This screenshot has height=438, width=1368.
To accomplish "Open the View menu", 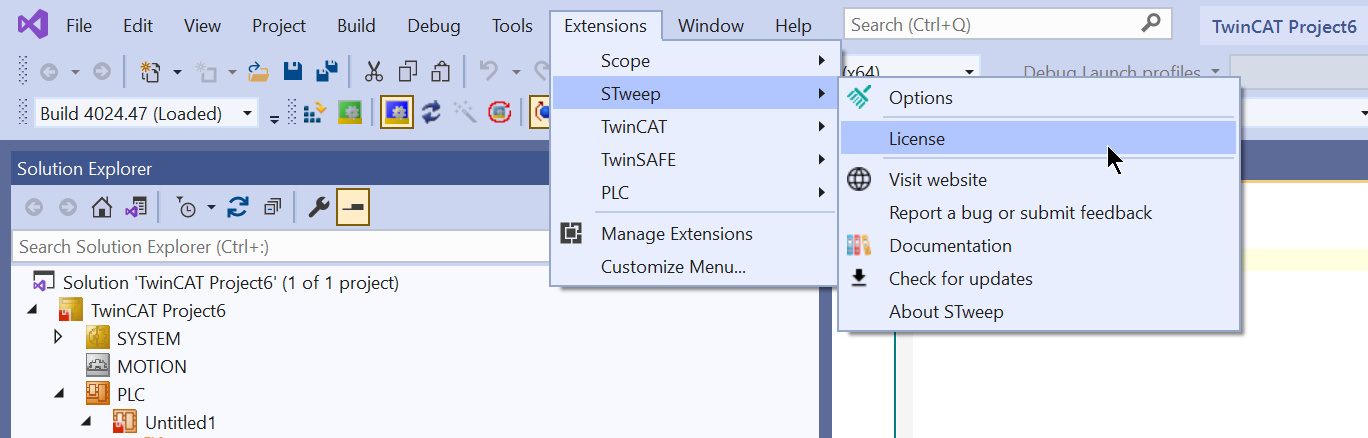I will tap(203, 26).
